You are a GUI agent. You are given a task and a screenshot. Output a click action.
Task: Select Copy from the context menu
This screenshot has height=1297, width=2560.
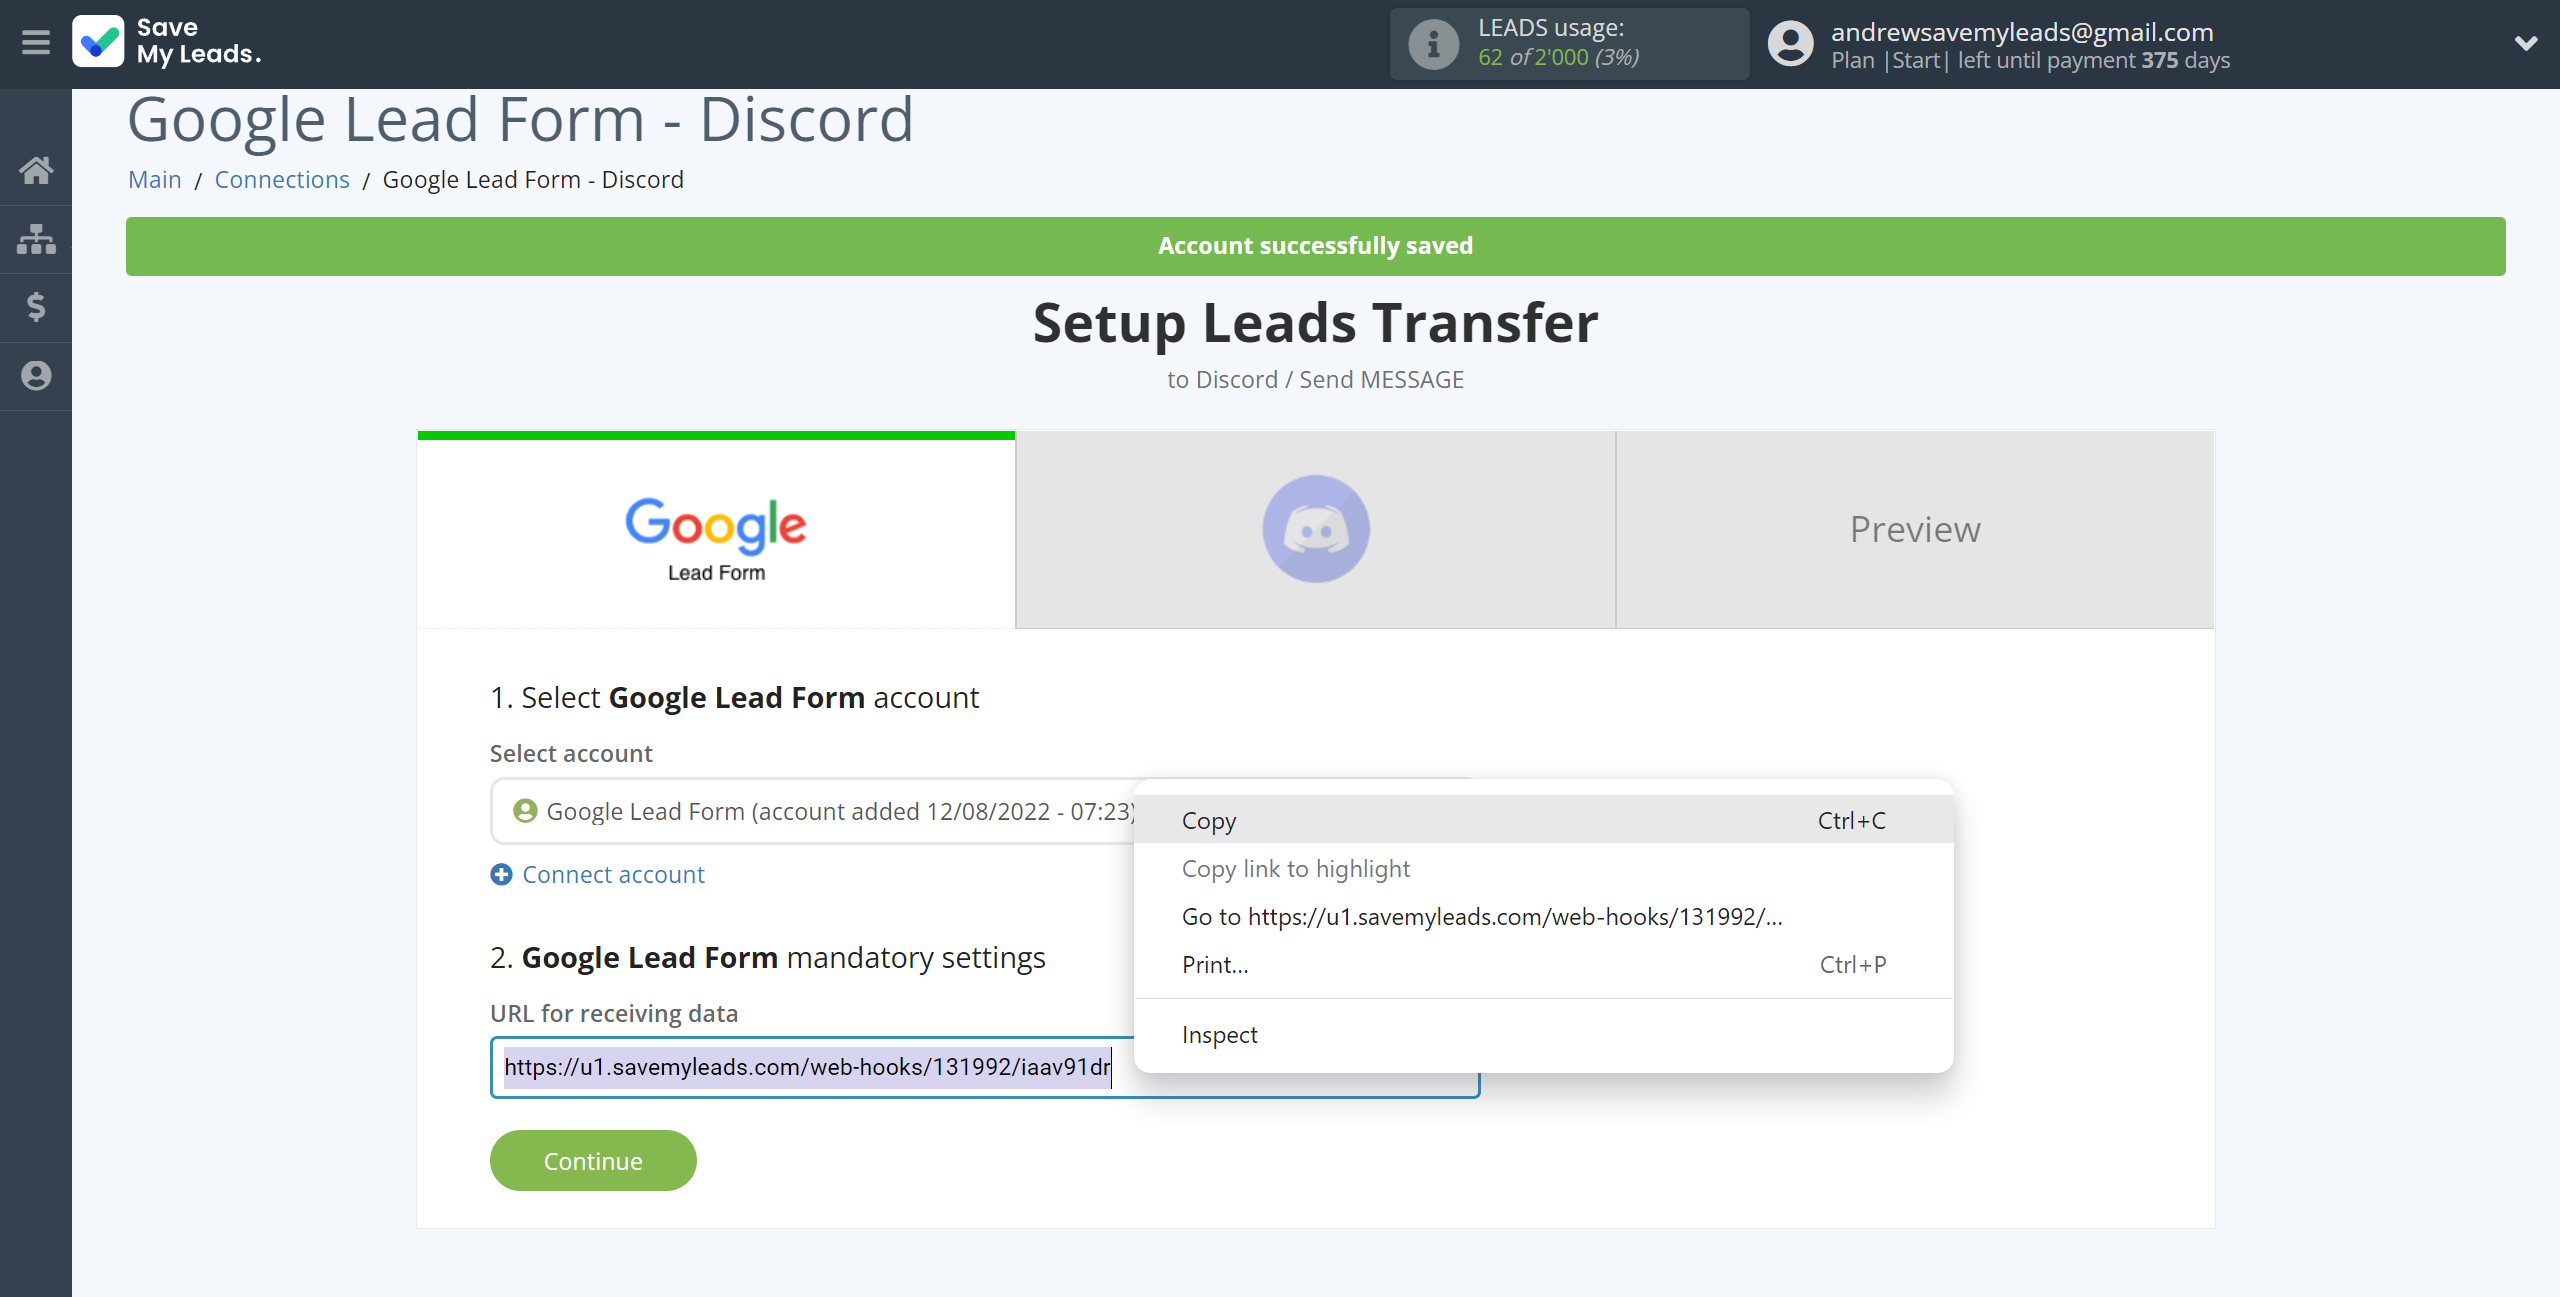[1206, 817]
